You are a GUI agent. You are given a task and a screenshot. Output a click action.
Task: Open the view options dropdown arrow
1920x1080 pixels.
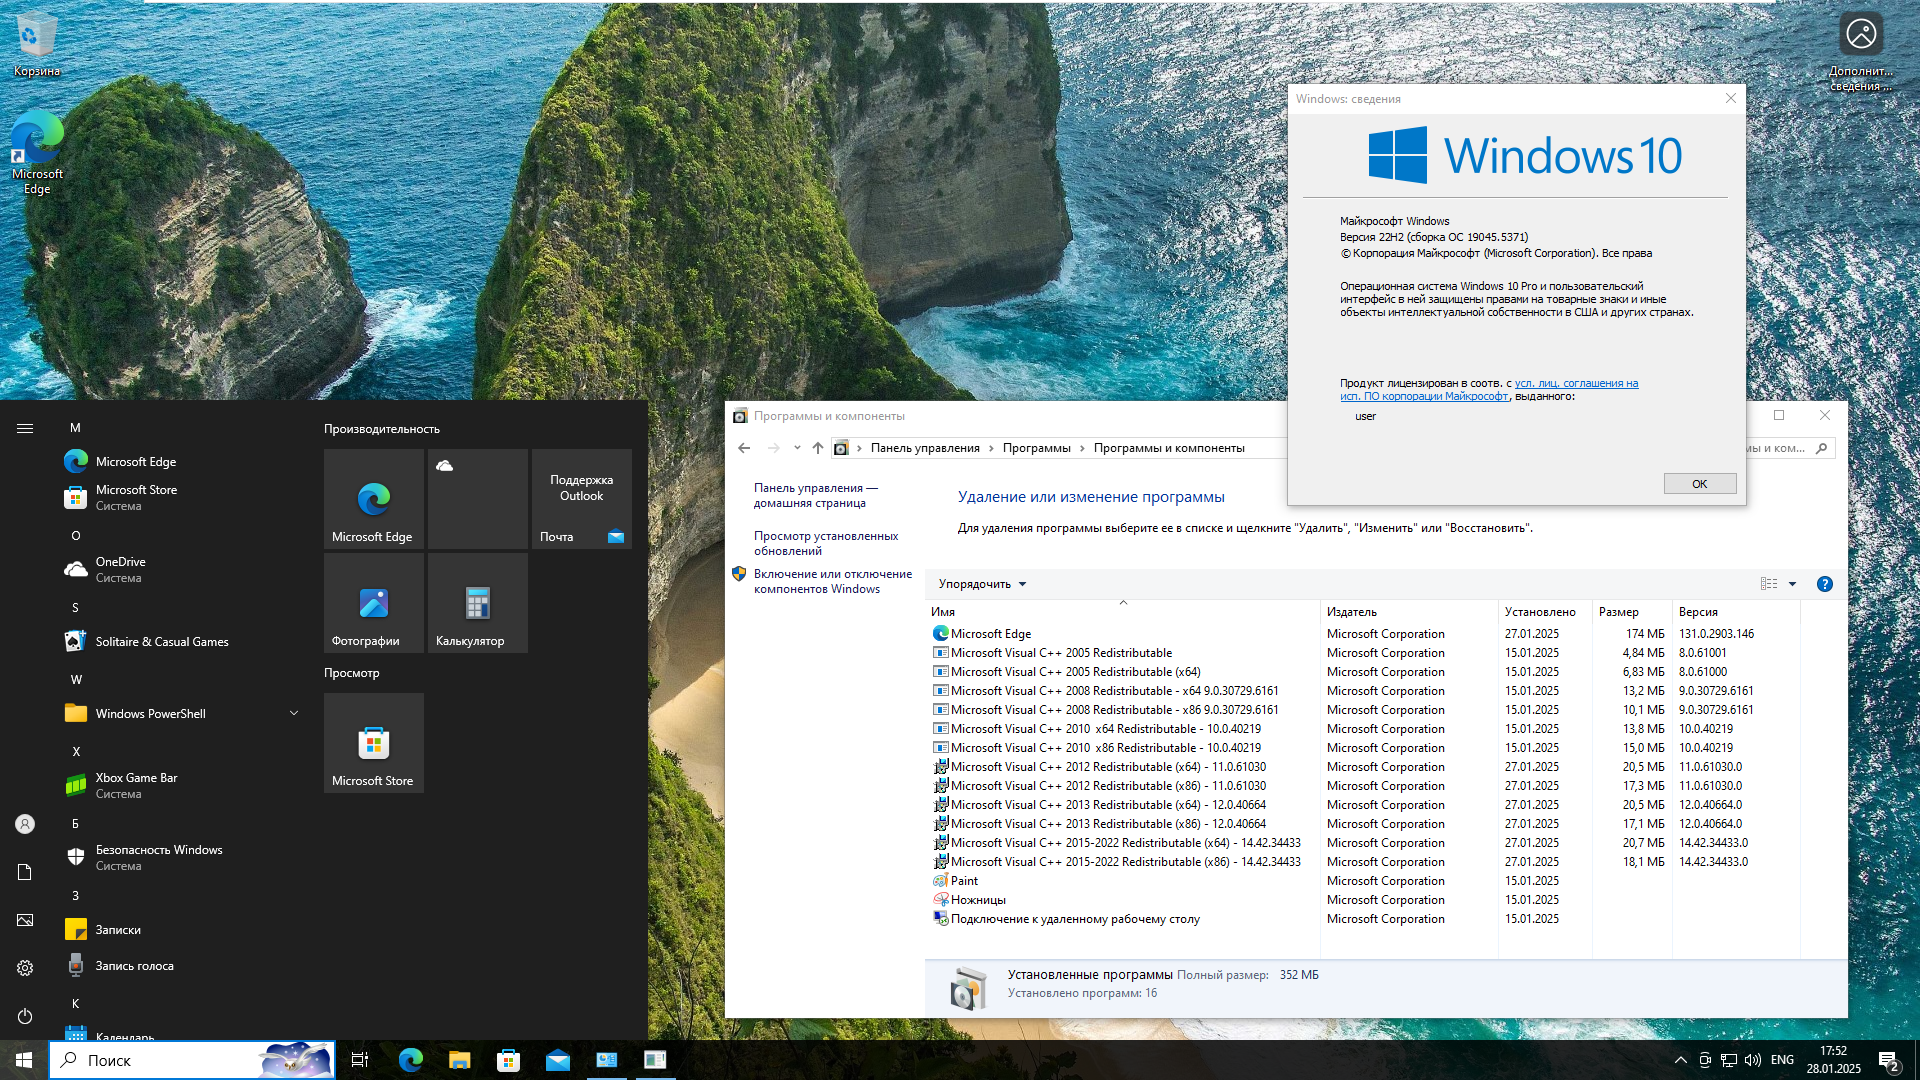pos(1792,584)
